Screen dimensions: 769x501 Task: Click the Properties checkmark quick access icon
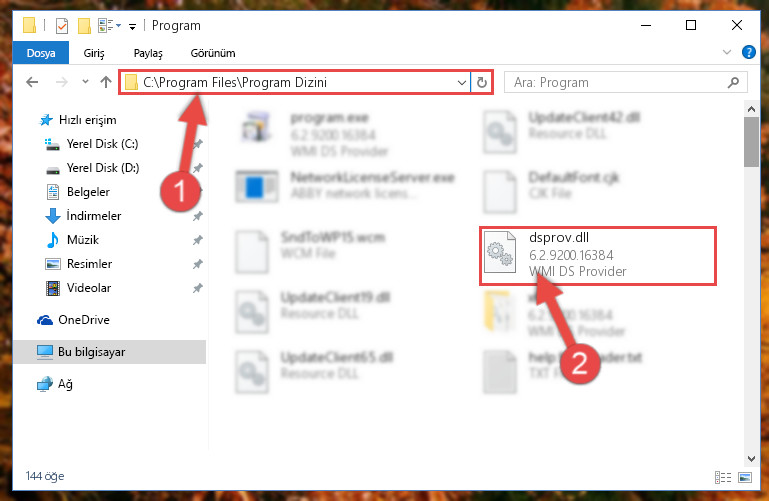pyautogui.click(x=62, y=25)
